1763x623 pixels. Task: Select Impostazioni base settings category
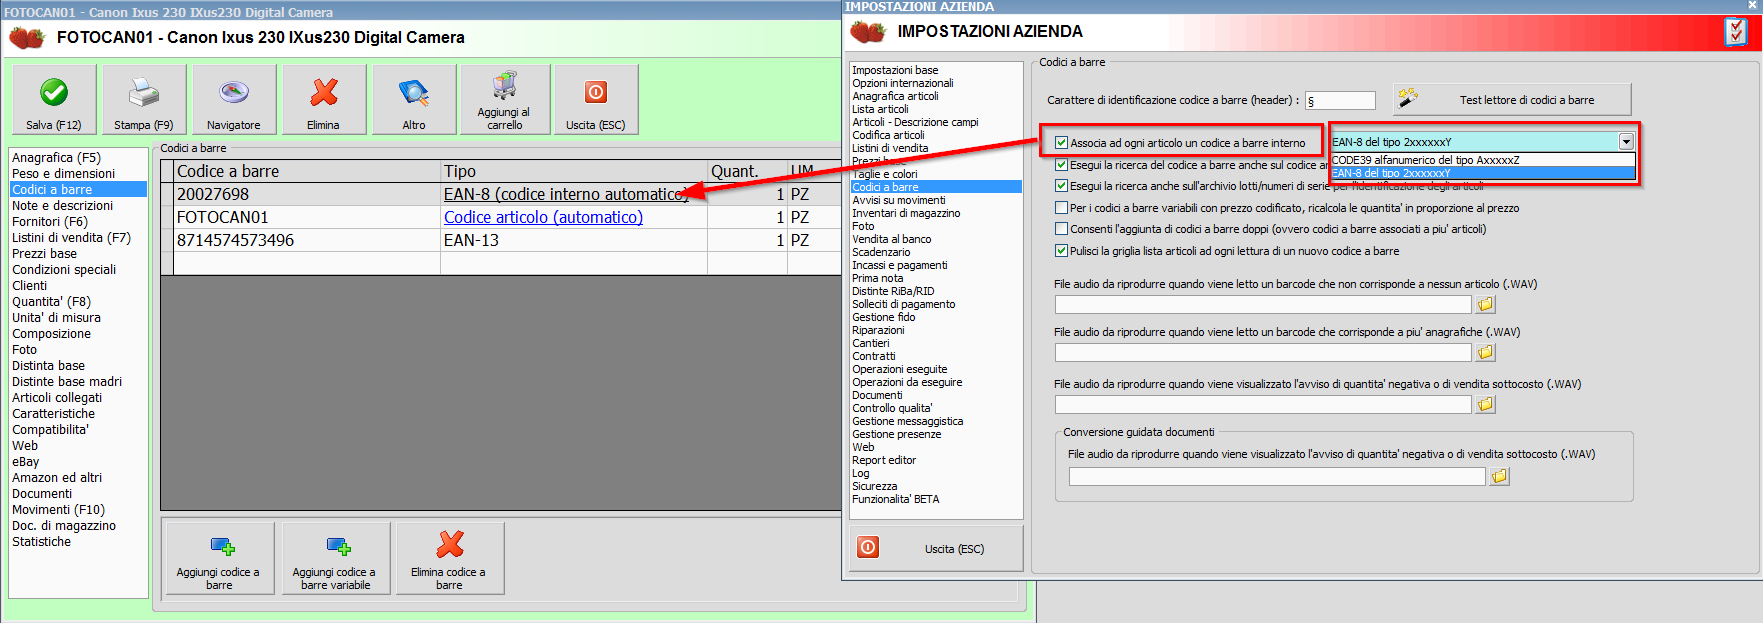(x=895, y=70)
